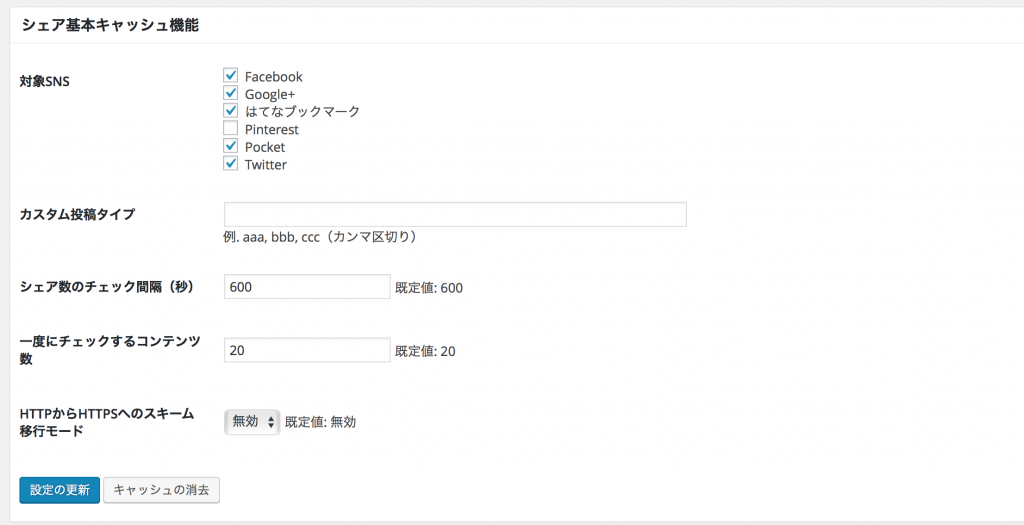Image resolution: width=1024 pixels, height=525 pixels.
Task: Toggle the Twitter checkbox
Action: pos(230,164)
